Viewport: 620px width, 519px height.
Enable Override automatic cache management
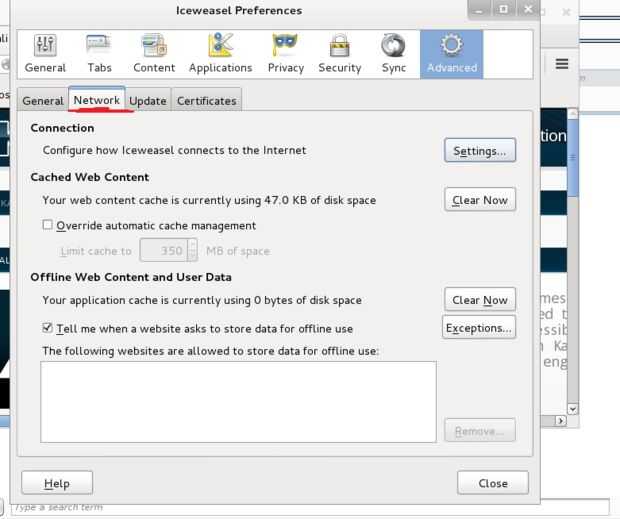[47, 225]
